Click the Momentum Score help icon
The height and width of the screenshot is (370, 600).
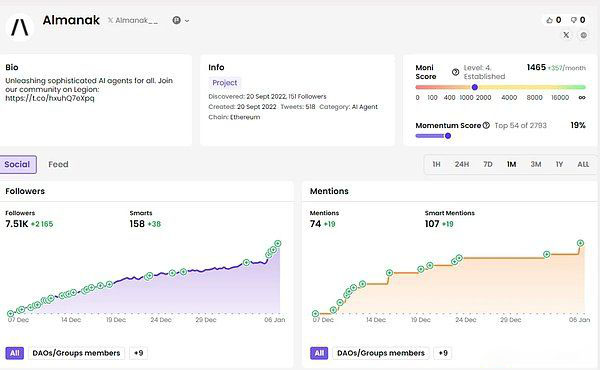(x=486, y=126)
